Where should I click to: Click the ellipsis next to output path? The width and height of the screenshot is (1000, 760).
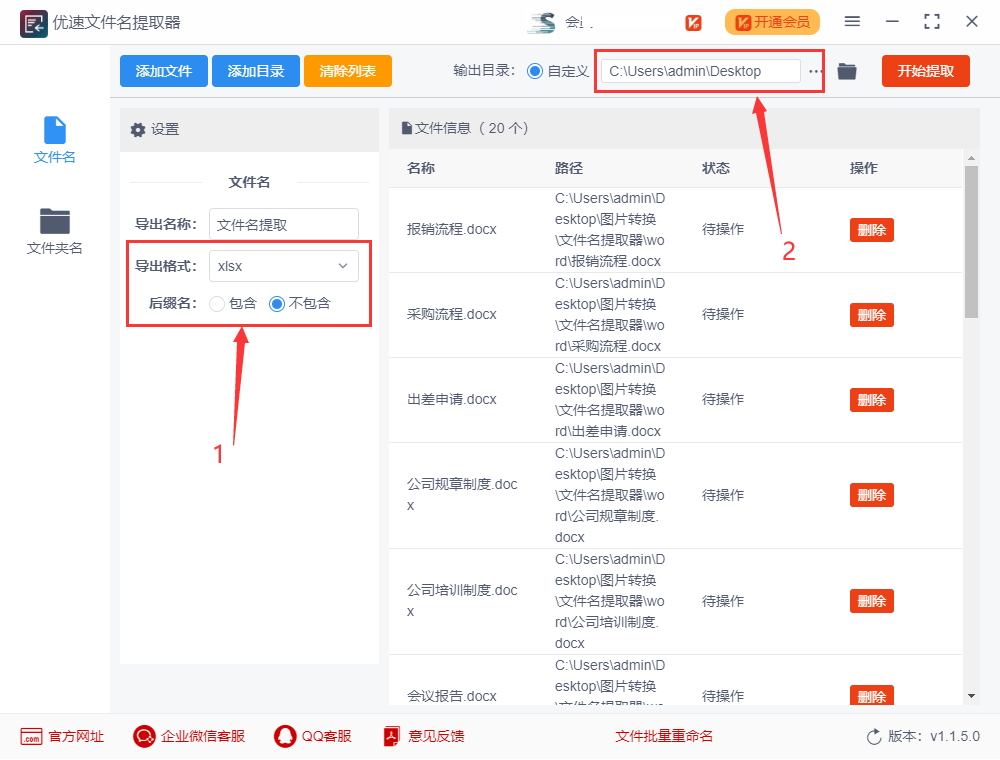coord(814,71)
